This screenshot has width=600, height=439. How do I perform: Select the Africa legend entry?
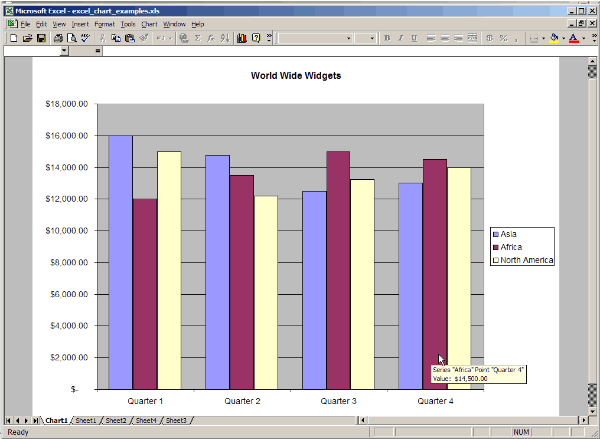(512, 246)
